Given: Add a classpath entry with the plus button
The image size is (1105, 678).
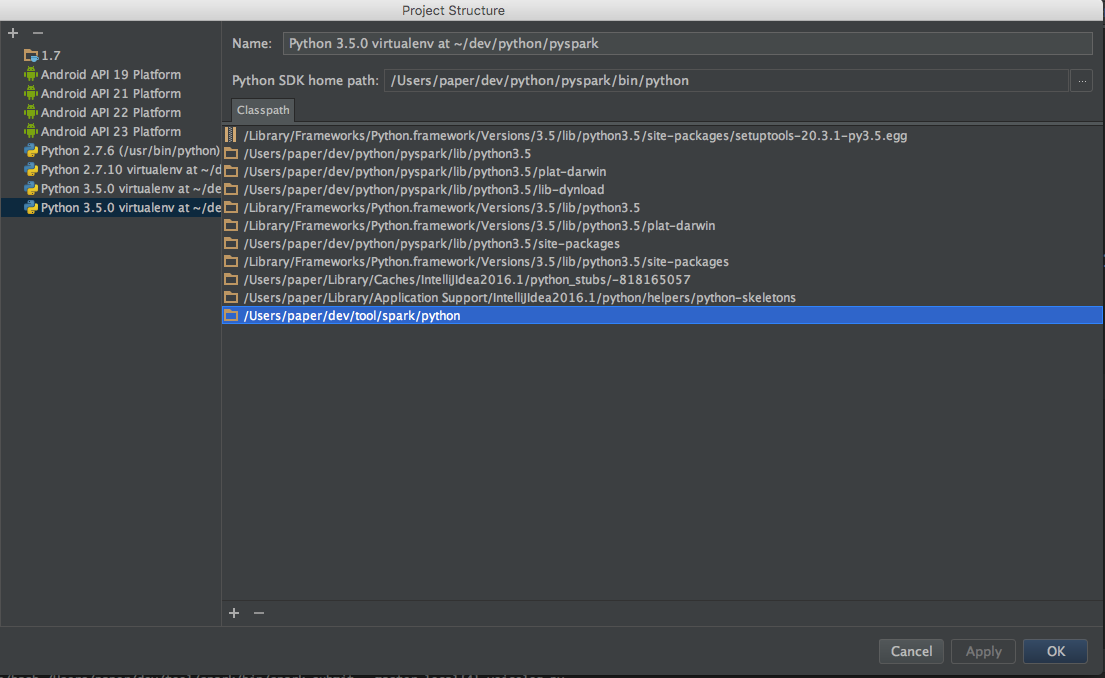Looking at the screenshot, I should 234,613.
